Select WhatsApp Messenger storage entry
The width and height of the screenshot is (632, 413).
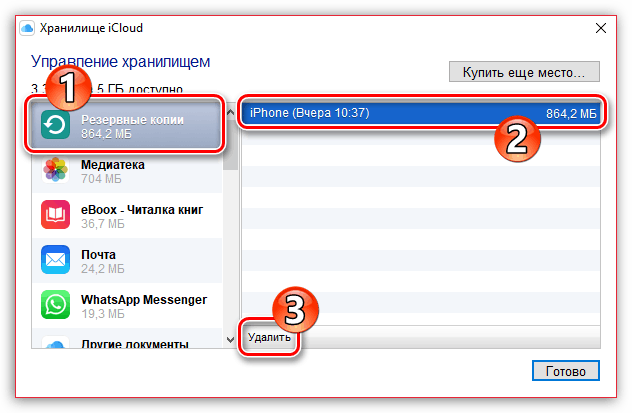pos(127,305)
